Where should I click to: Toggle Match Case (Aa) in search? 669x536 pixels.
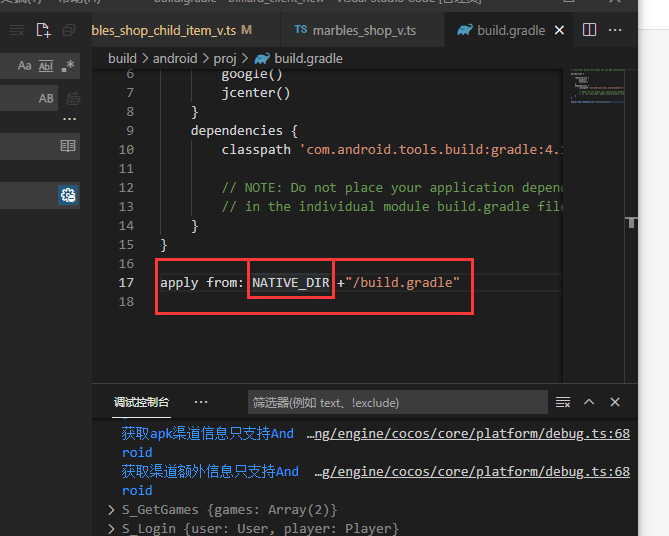tap(24, 66)
